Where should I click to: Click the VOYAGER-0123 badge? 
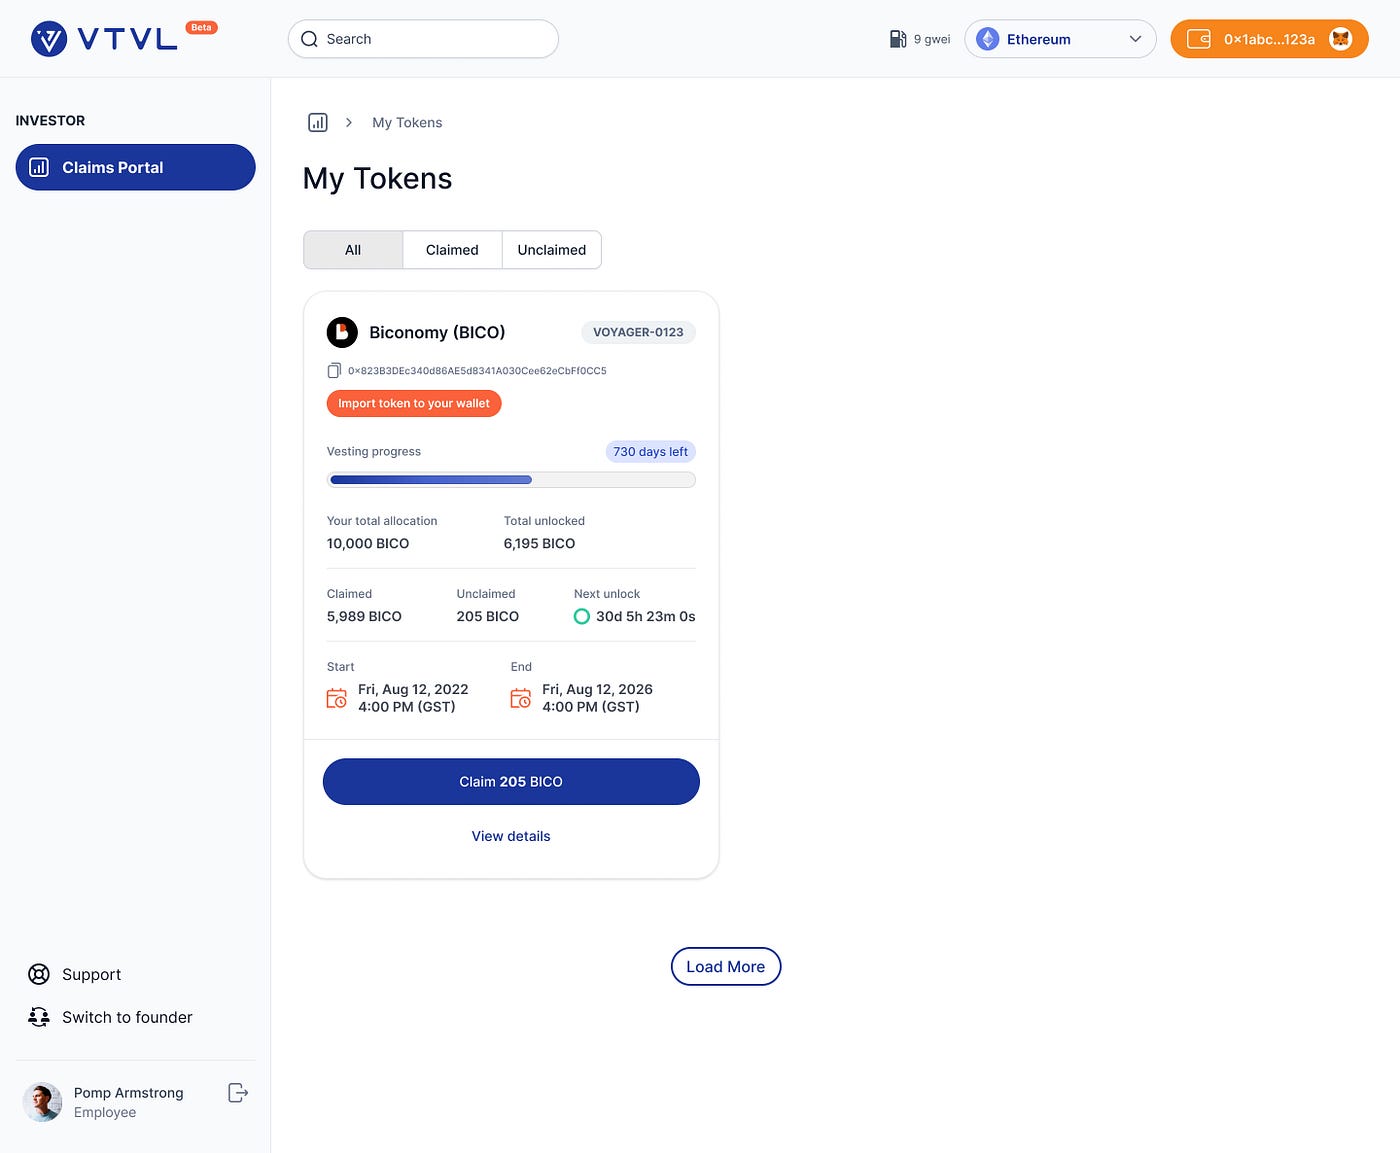[638, 332]
